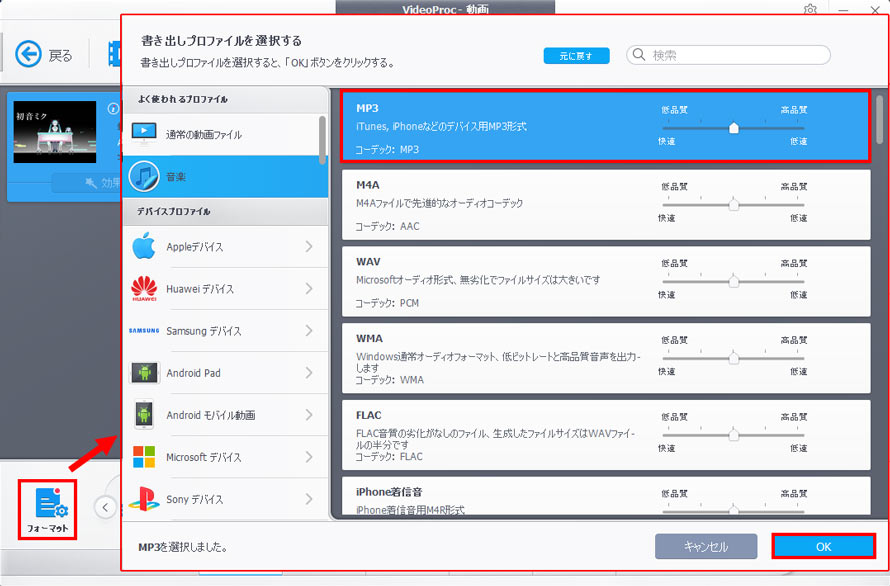Viewport: 890px width, 586px height.
Task: Click the magnifier icon in search box
Action: (x=639, y=55)
